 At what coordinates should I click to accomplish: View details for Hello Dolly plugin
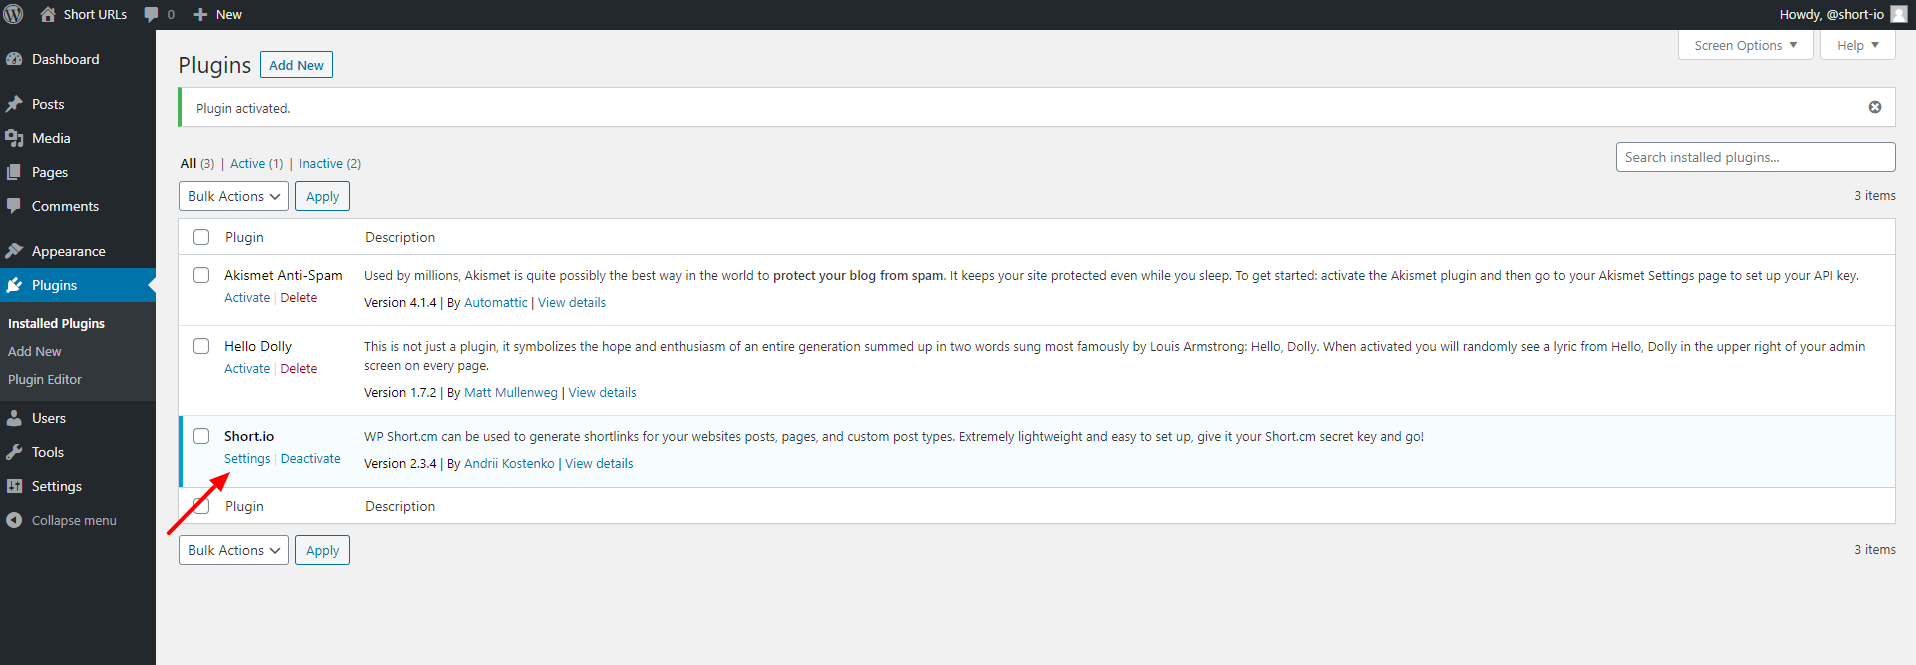point(603,392)
